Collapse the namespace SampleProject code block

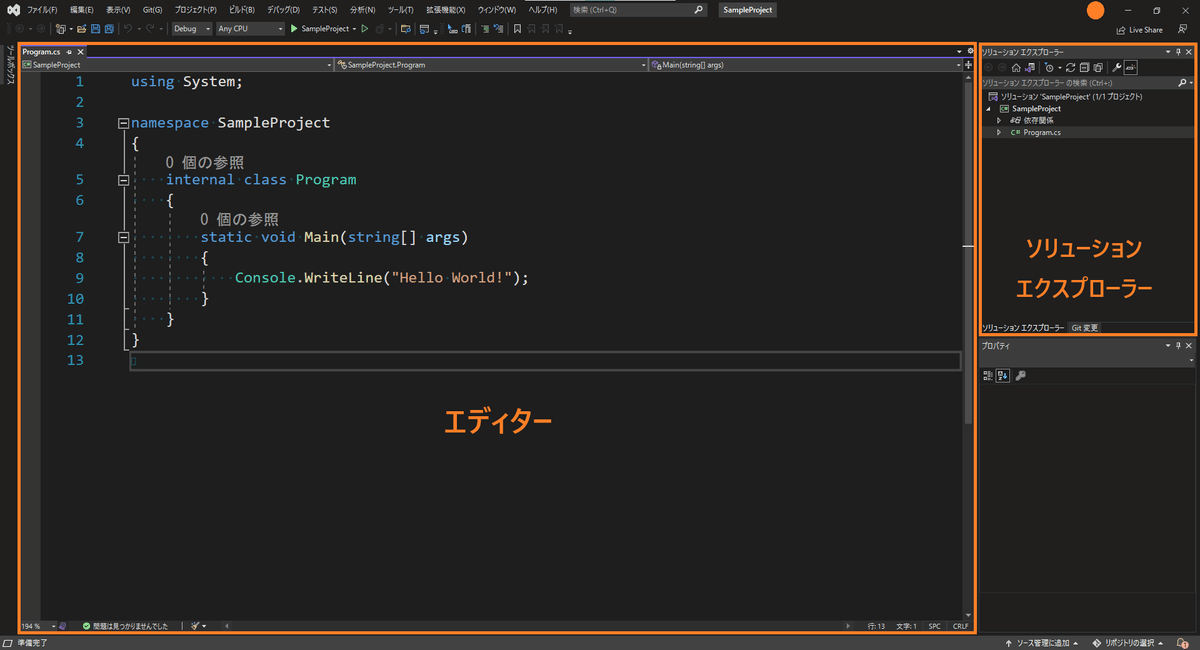pyautogui.click(x=123, y=123)
